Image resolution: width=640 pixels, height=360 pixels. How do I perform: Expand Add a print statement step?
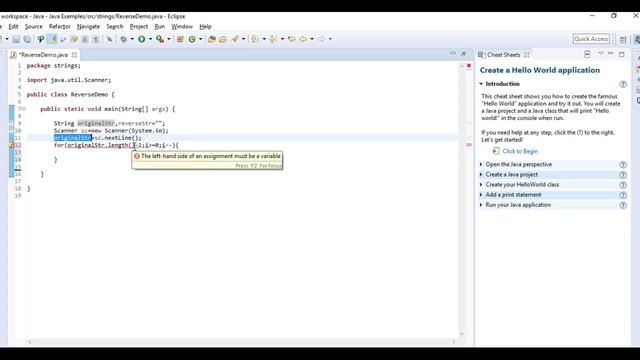pos(481,195)
